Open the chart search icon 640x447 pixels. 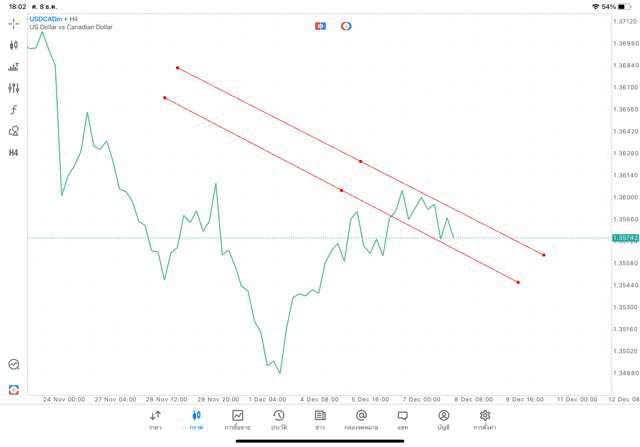(14, 365)
